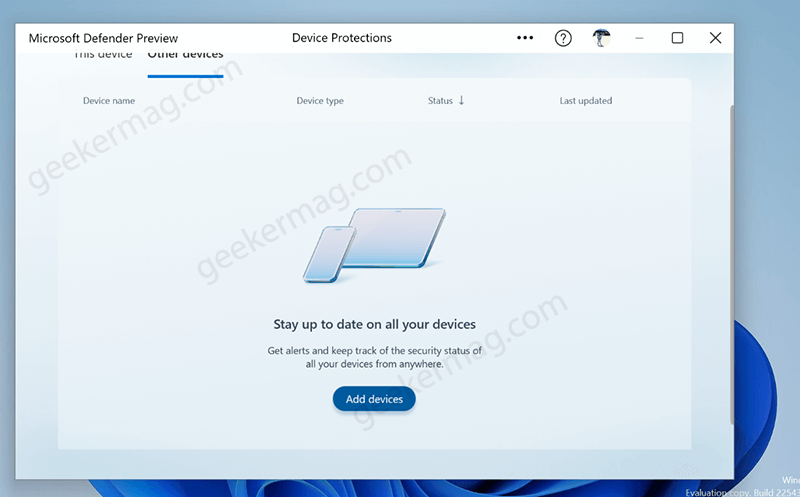
Task: Click the Status column header label
Action: click(440, 101)
